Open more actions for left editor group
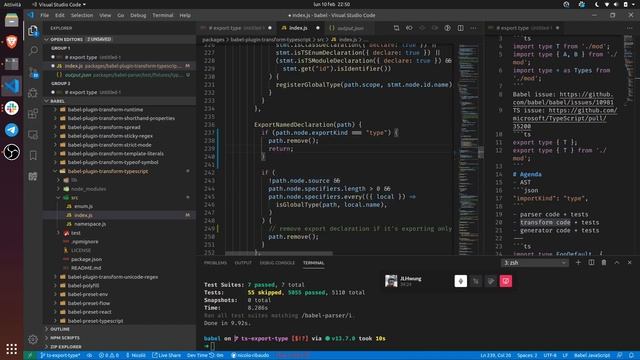The image size is (640, 360). coord(473,28)
